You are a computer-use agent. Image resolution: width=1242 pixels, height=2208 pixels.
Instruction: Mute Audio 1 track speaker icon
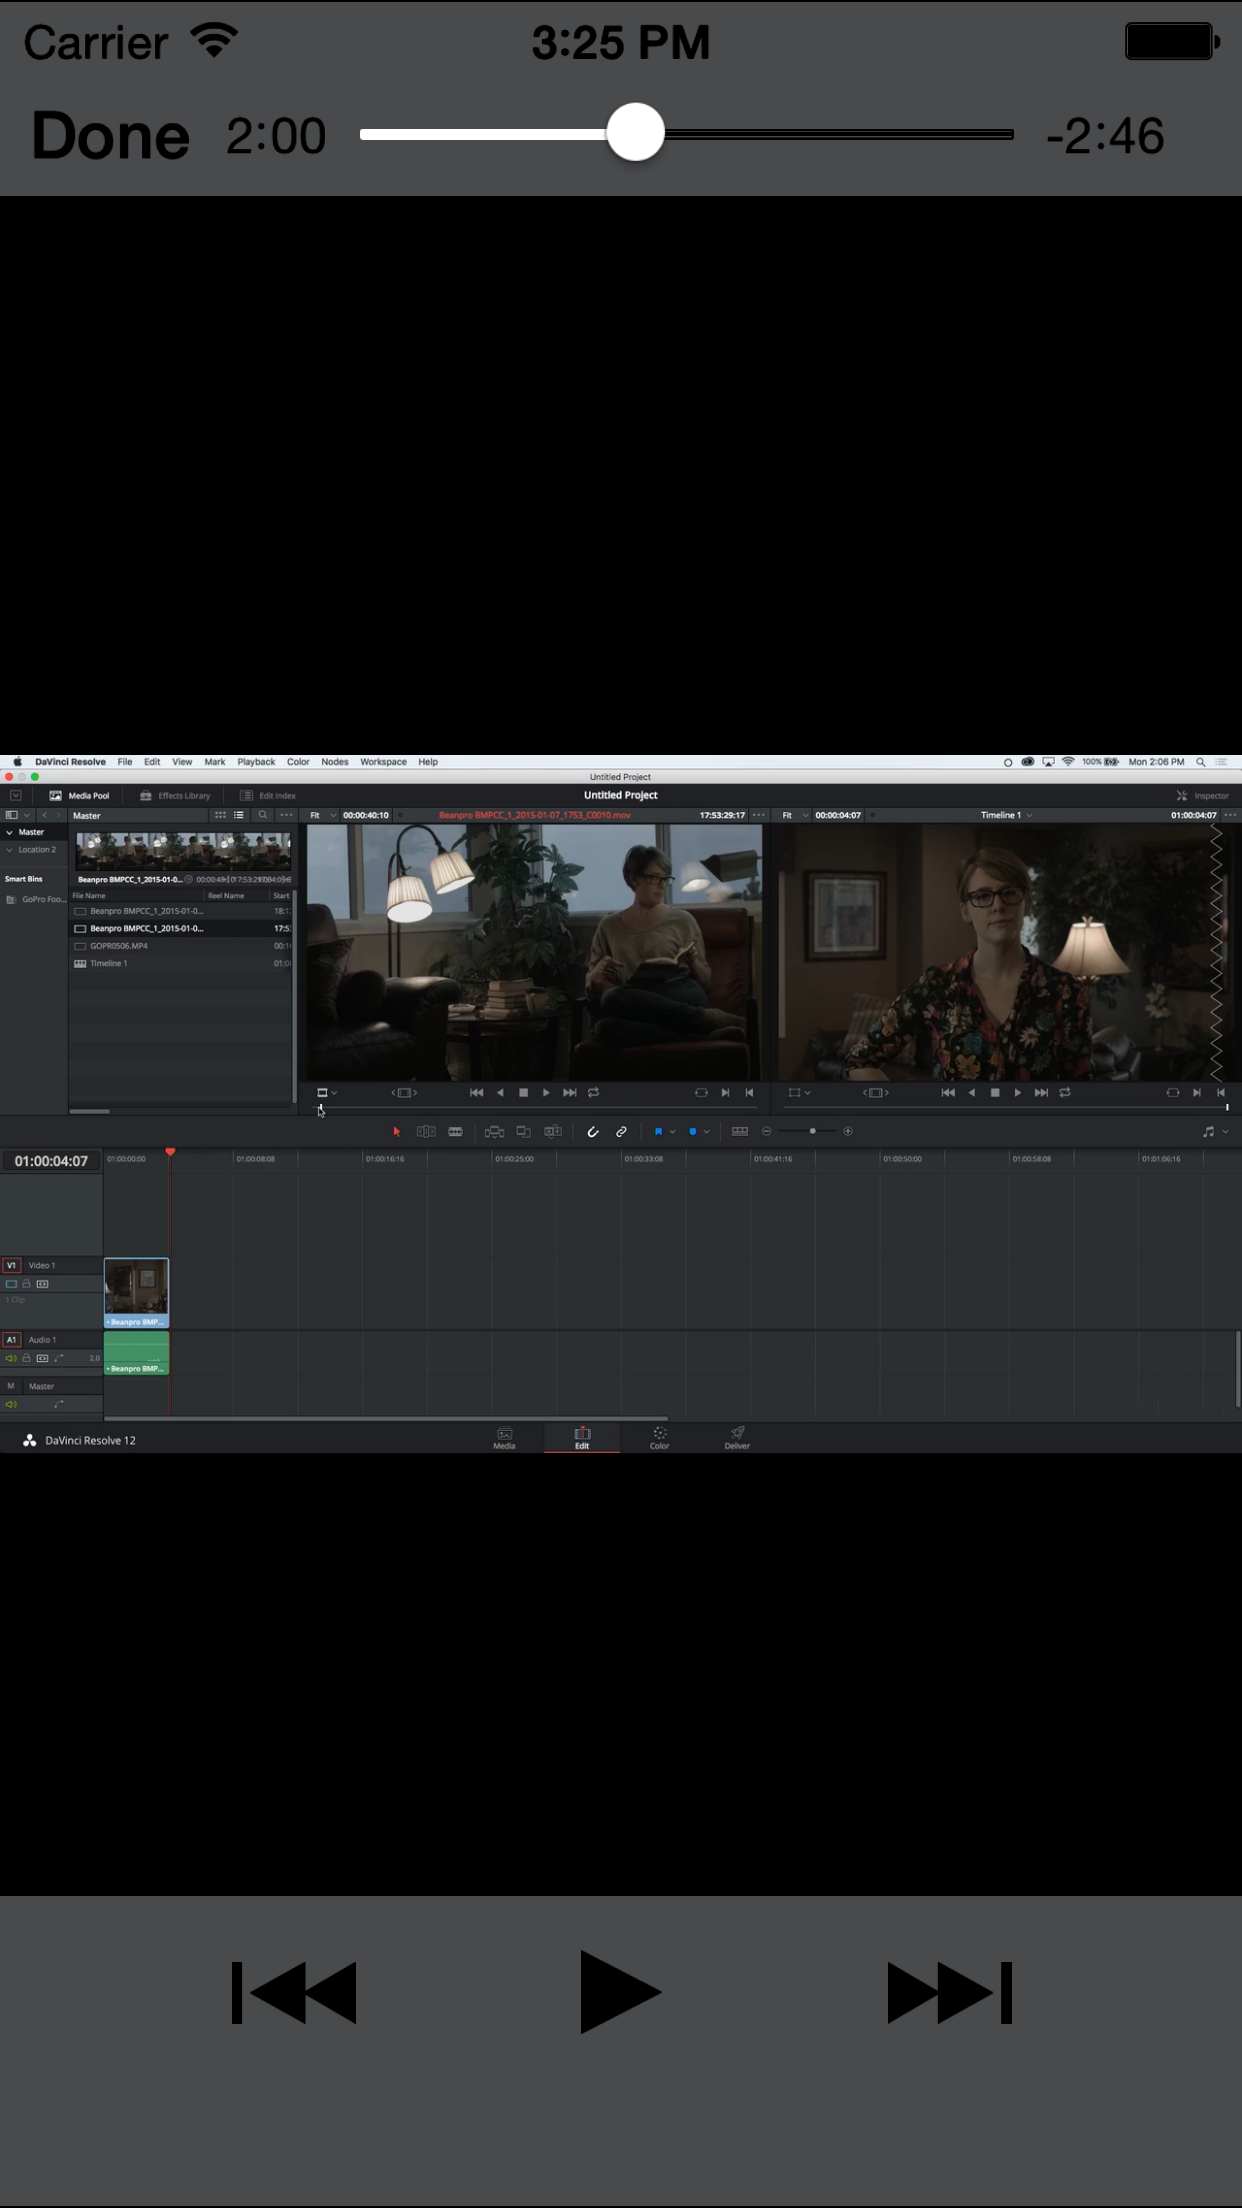[x=11, y=1358]
